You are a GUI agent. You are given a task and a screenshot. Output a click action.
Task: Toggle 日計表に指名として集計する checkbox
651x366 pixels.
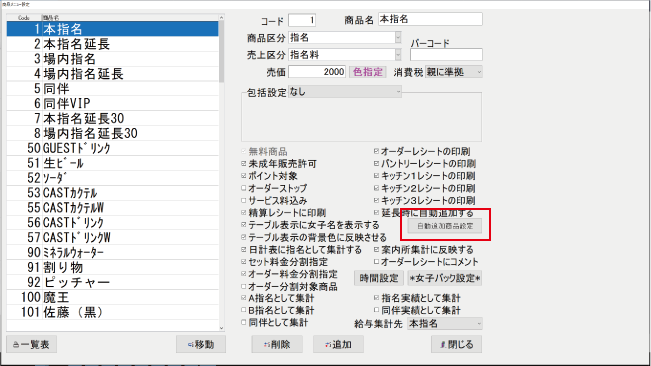click(x=244, y=250)
